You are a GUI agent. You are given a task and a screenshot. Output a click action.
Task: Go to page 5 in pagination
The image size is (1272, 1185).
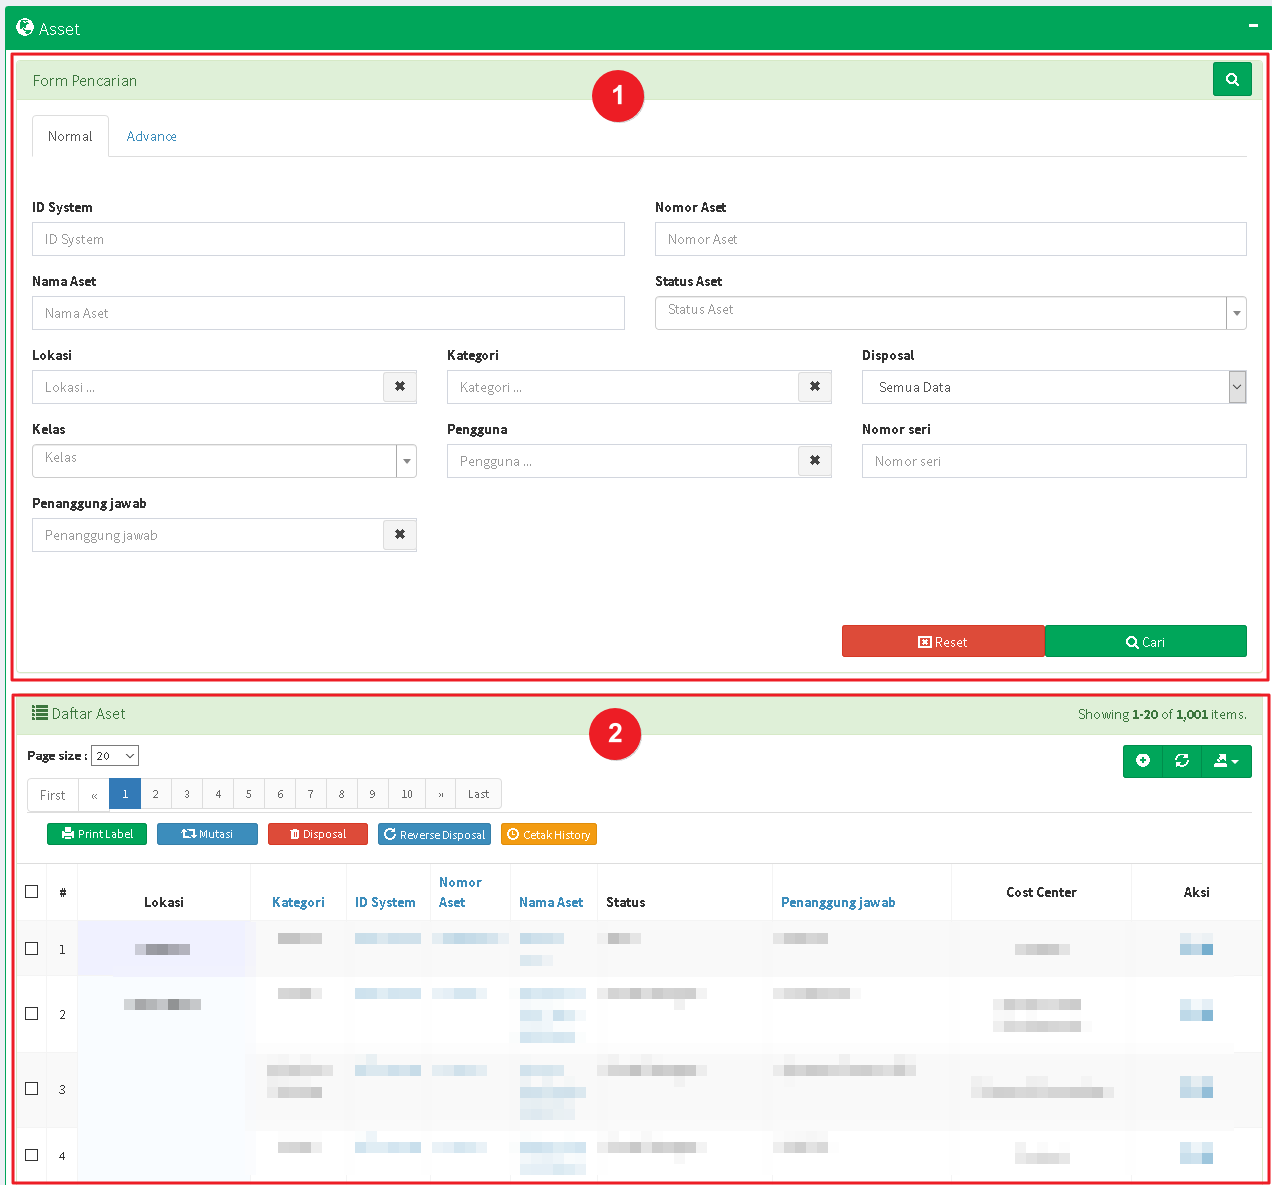(249, 795)
